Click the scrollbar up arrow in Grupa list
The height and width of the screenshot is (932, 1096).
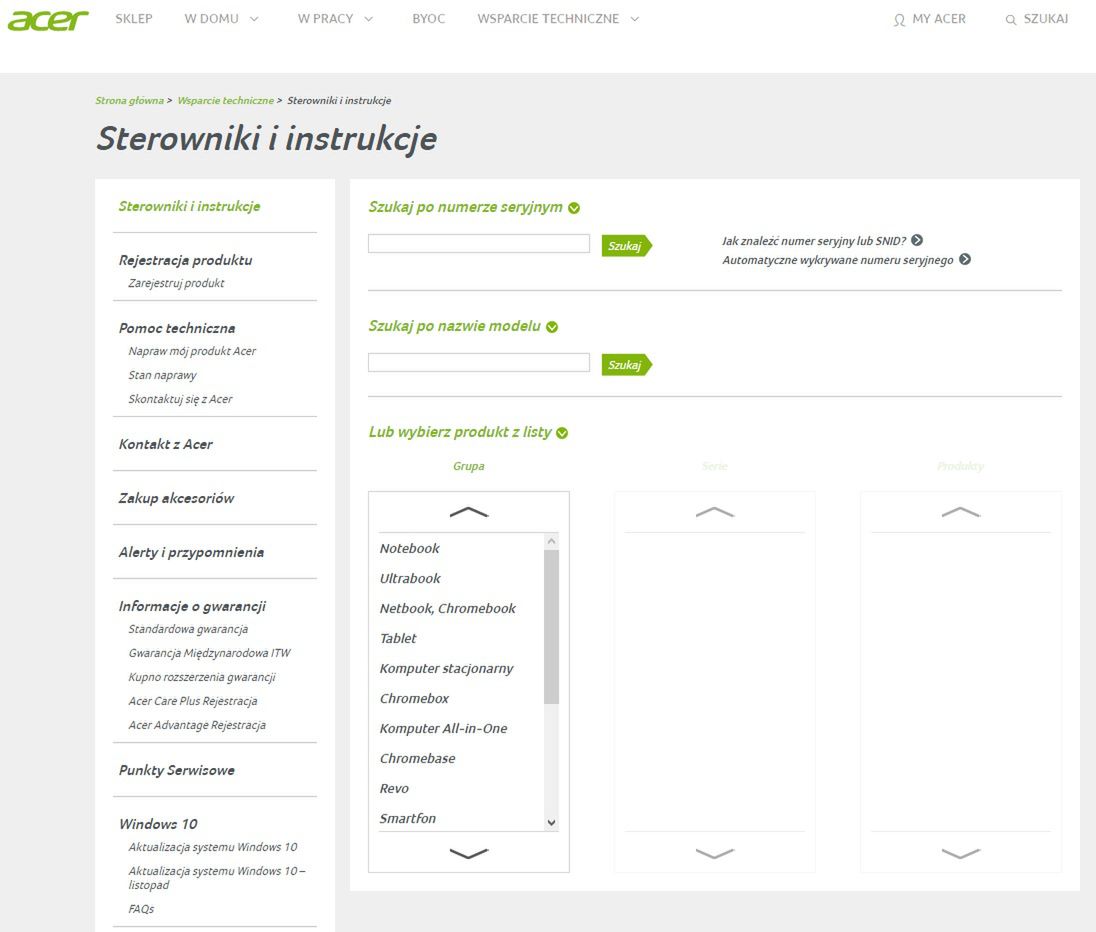coord(551,541)
